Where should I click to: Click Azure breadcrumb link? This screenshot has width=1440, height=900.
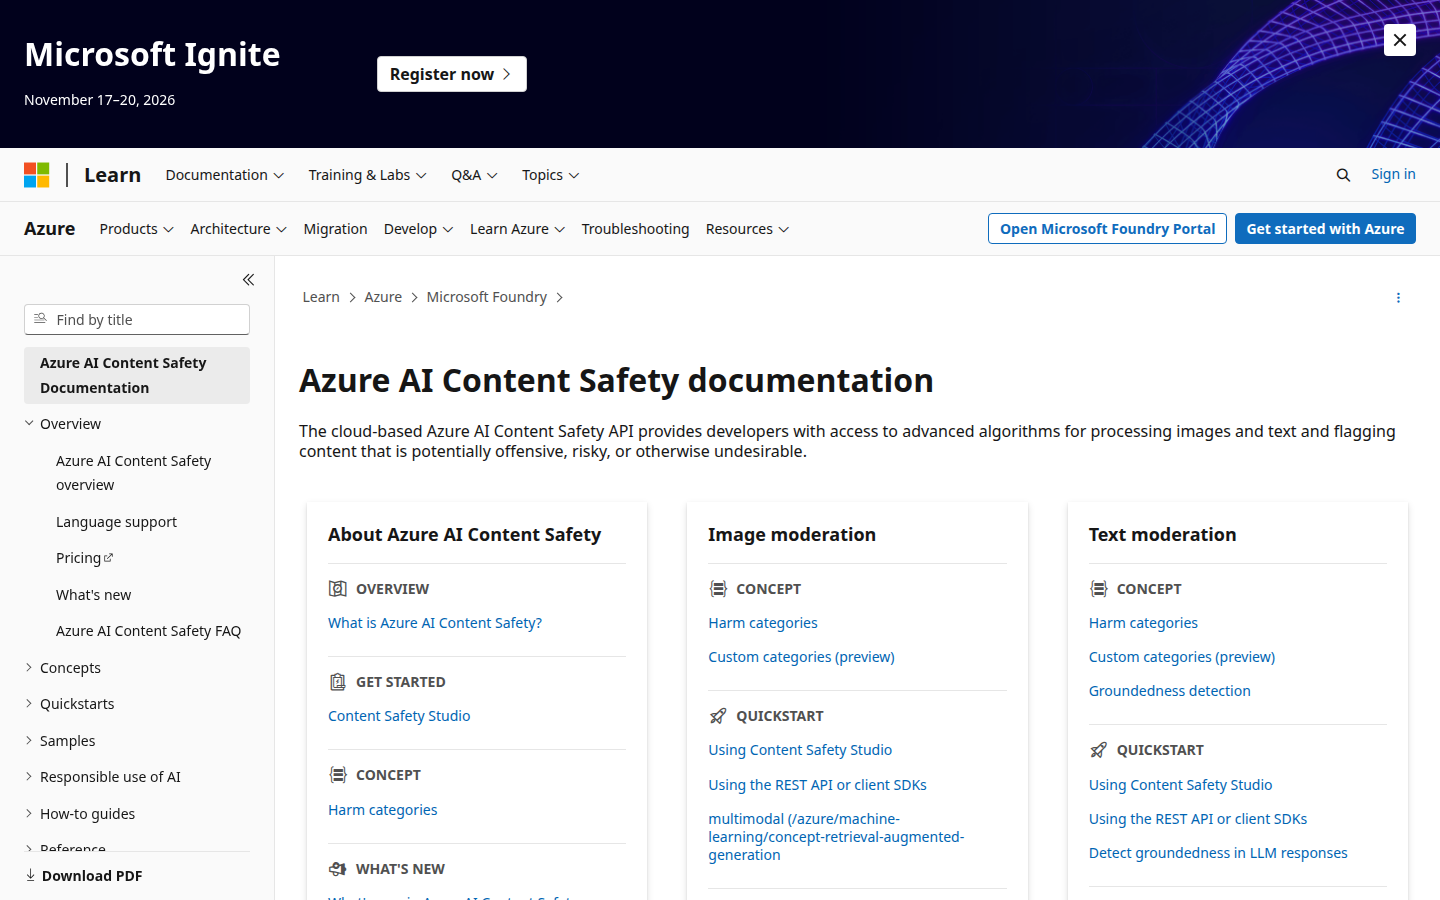click(x=383, y=297)
